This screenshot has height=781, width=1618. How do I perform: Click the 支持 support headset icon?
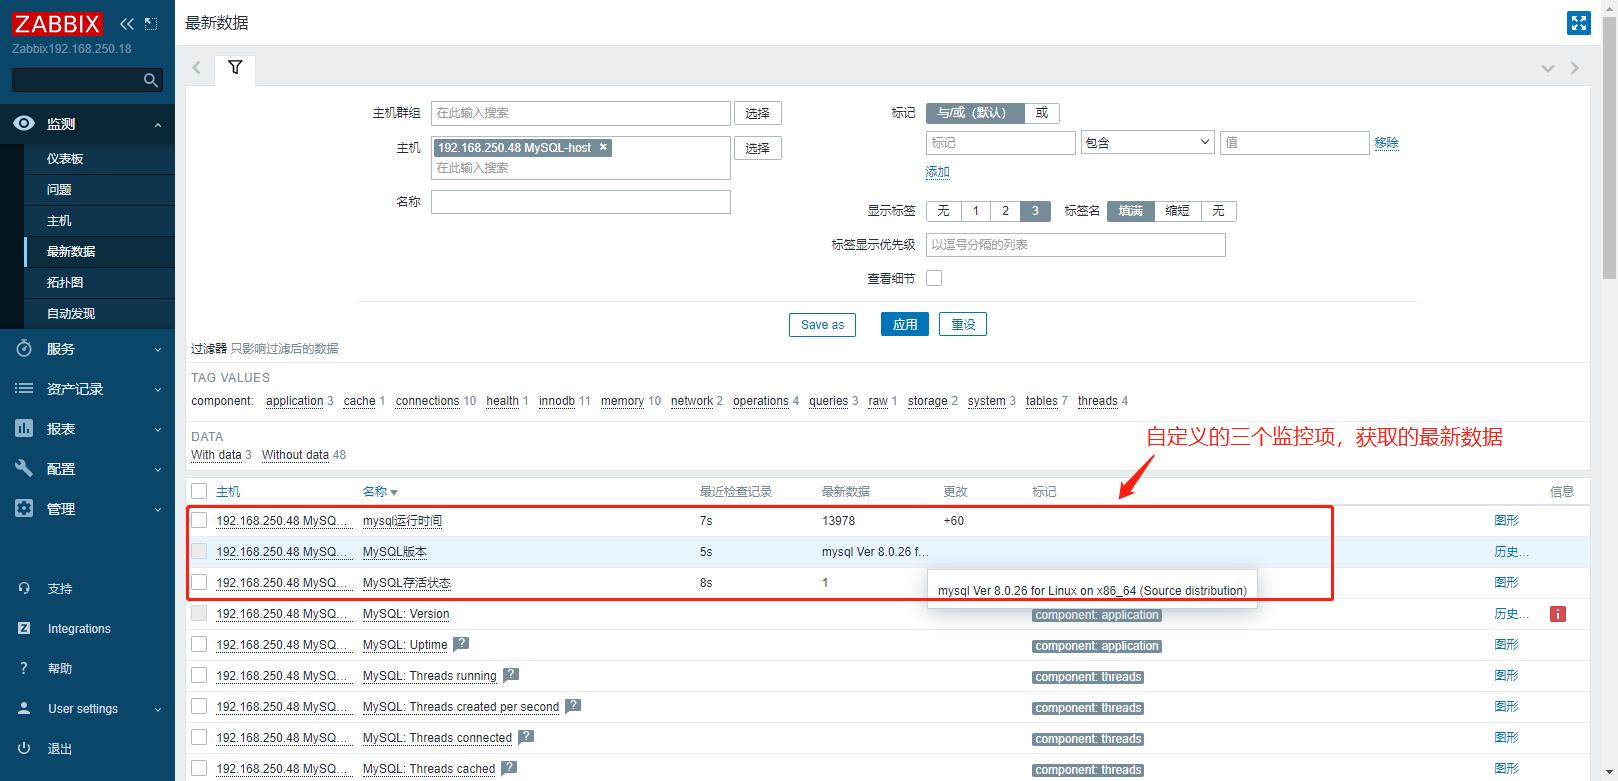click(x=24, y=589)
